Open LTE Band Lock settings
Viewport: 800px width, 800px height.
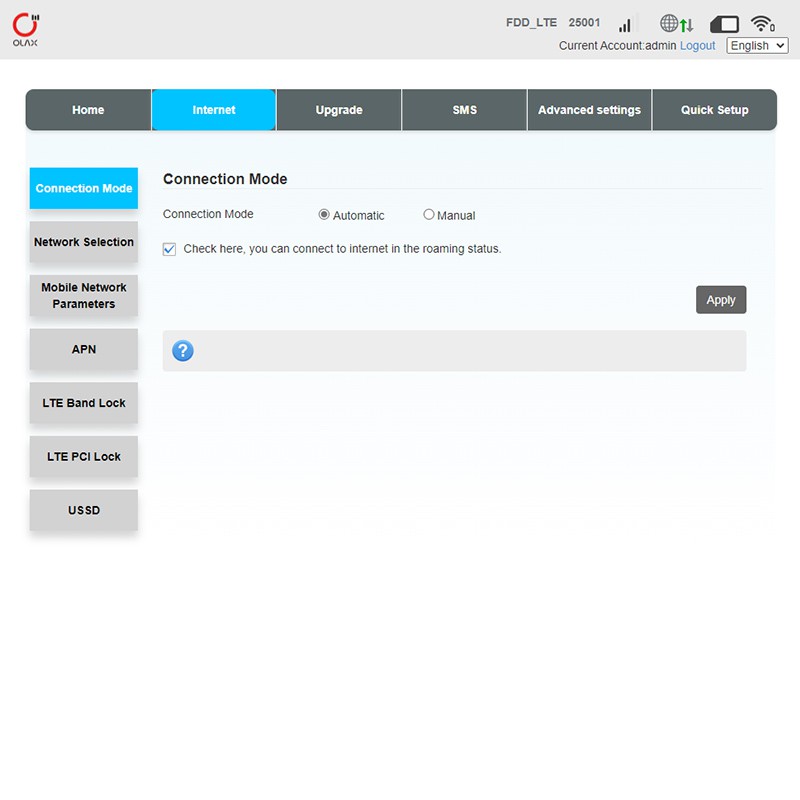(x=84, y=403)
